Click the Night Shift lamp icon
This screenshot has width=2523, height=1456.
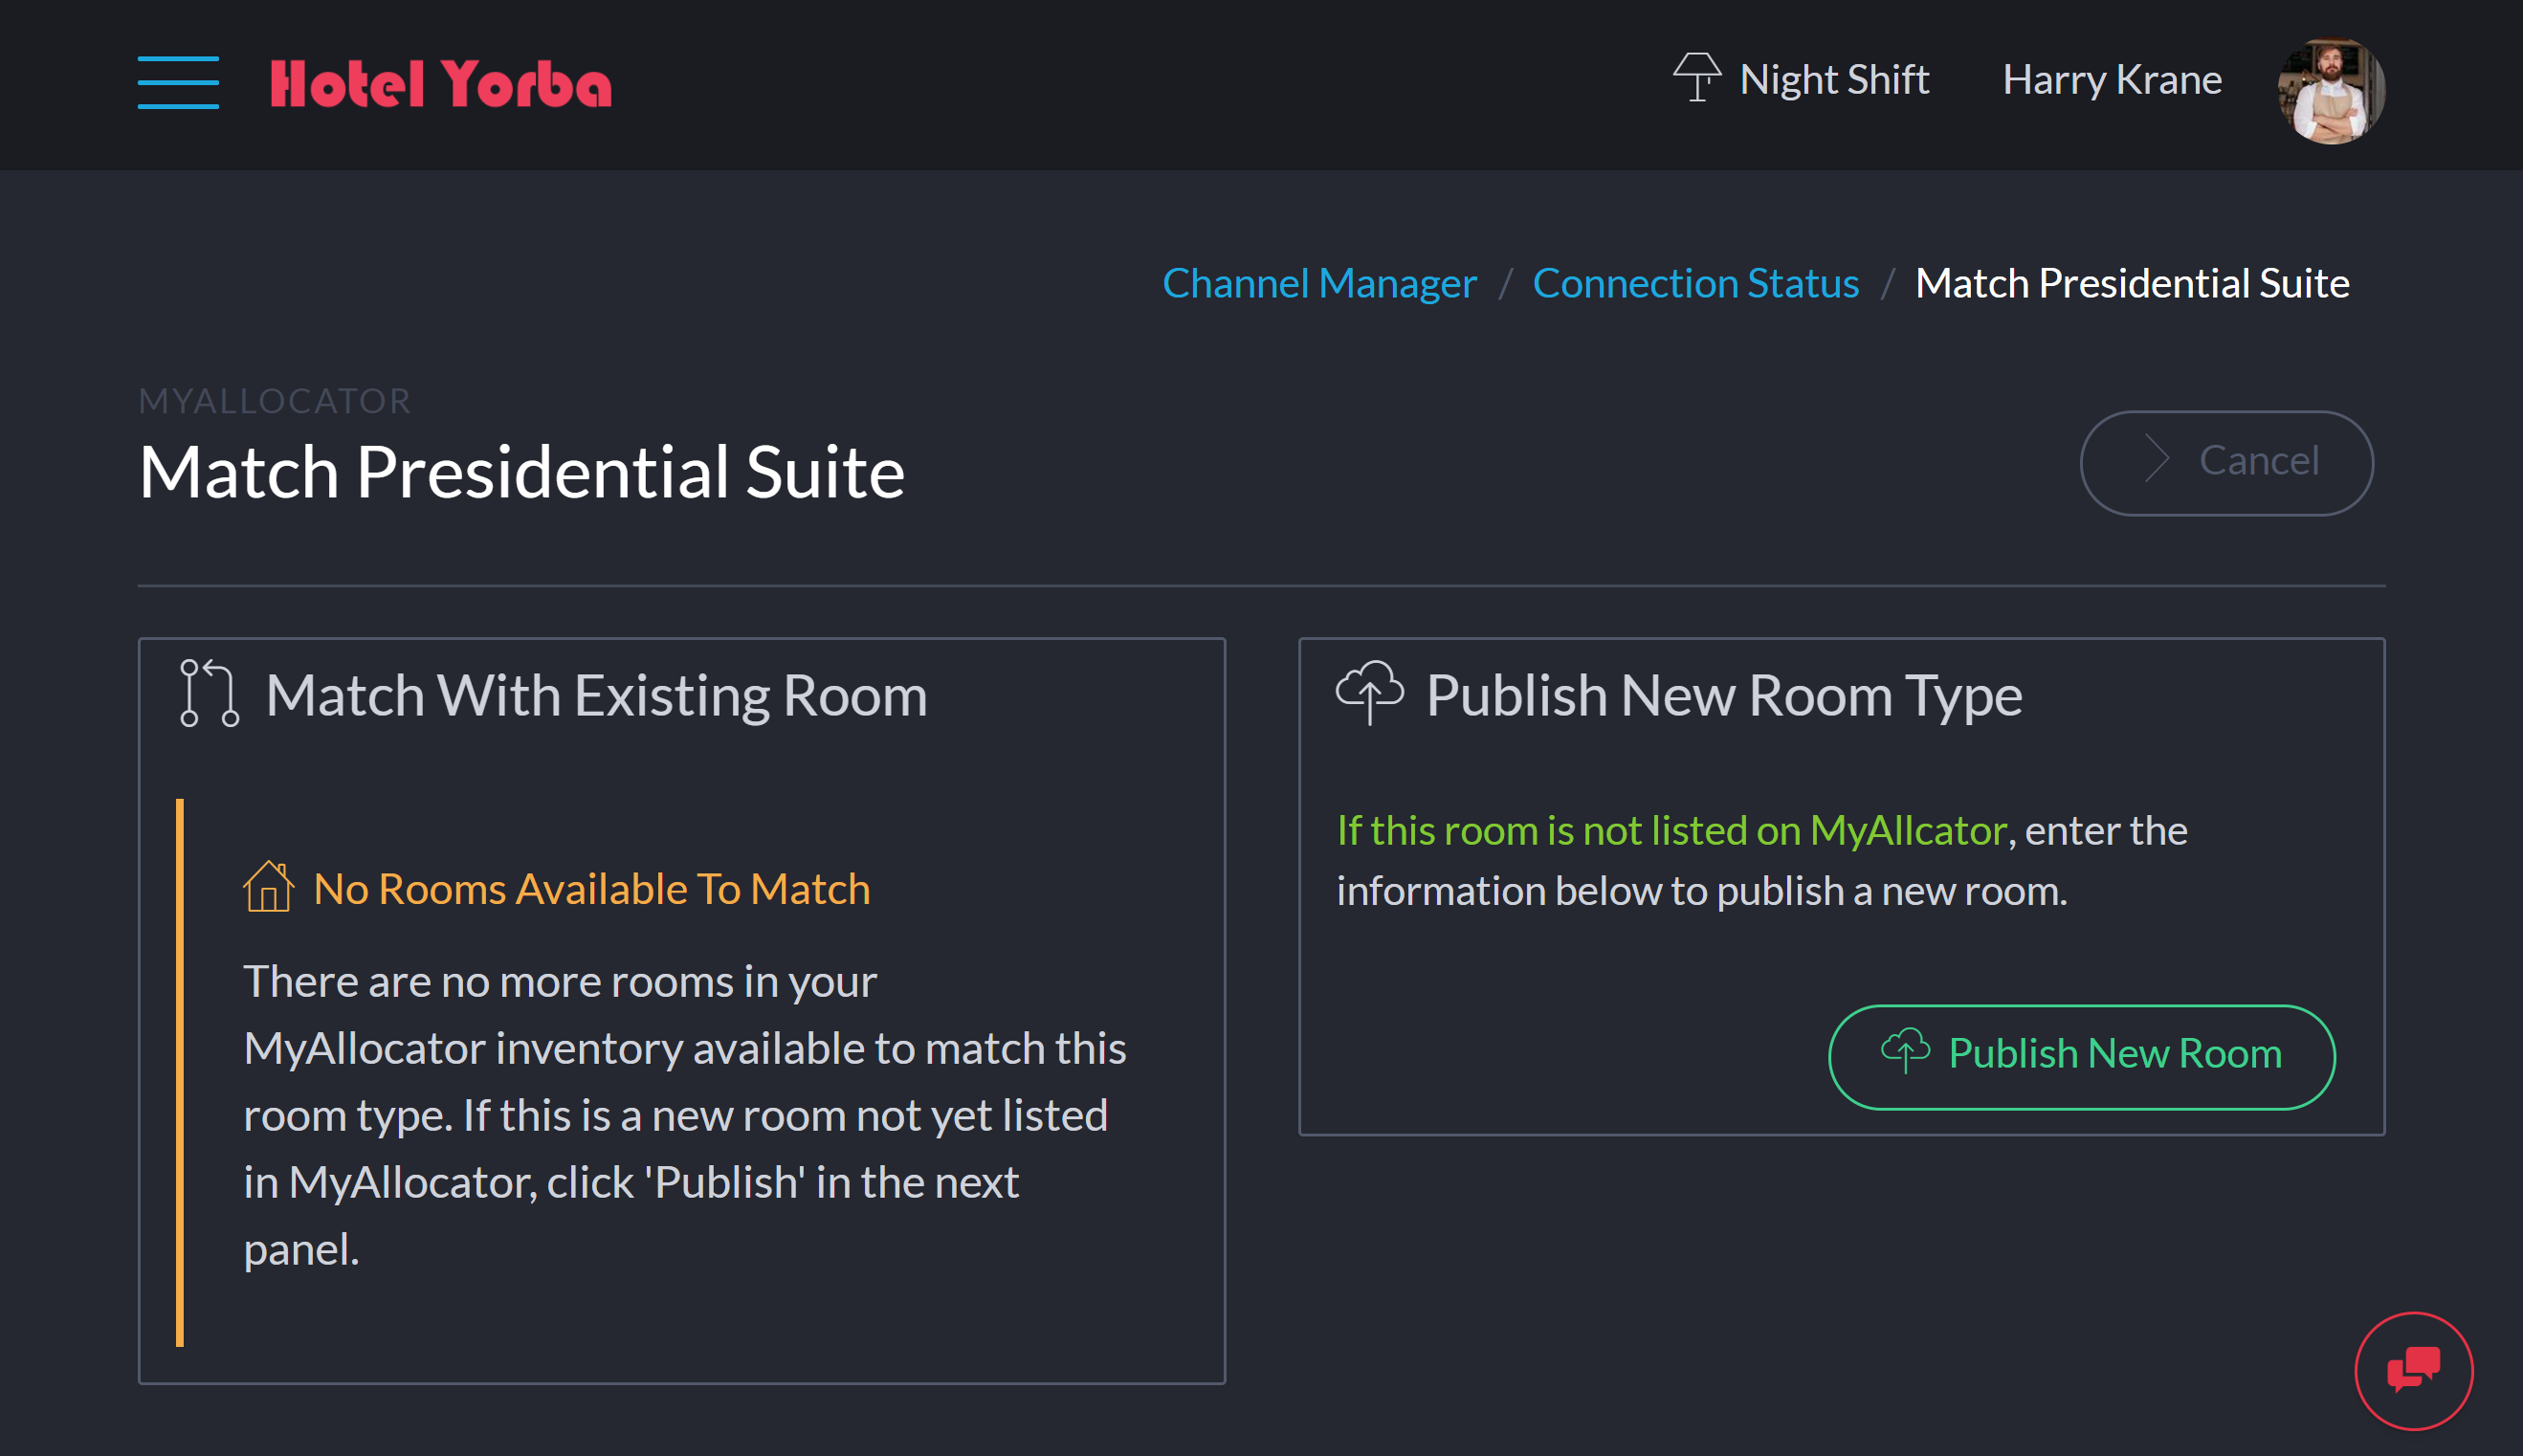tap(1694, 79)
